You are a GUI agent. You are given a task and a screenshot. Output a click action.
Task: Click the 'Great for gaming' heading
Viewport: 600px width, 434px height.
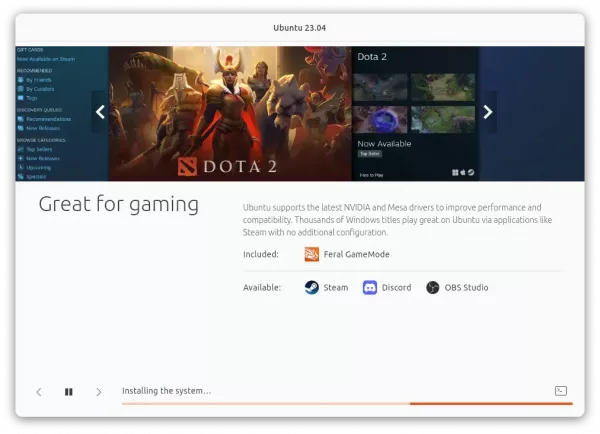click(x=119, y=204)
